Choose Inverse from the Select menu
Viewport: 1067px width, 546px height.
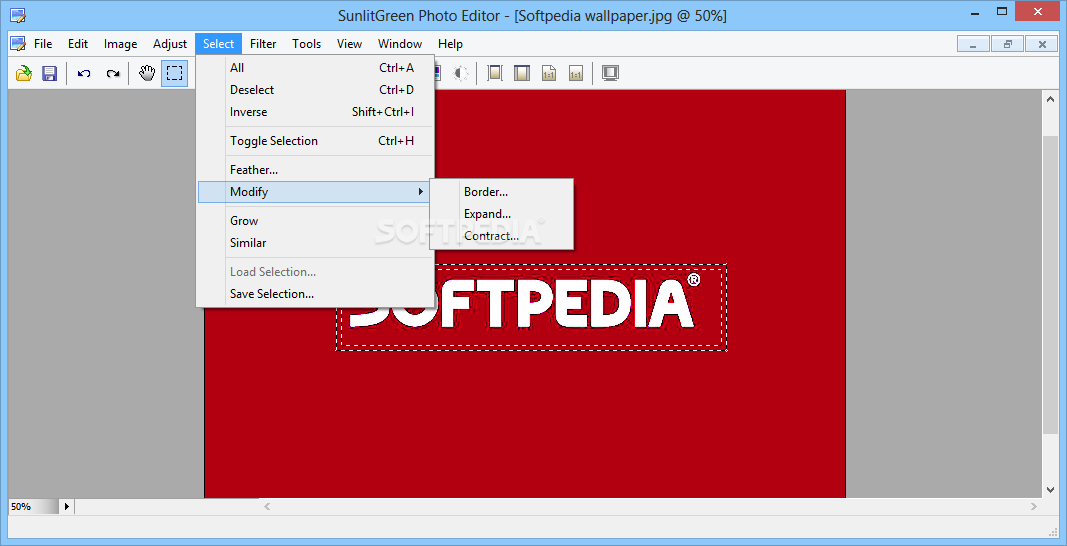tap(315, 112)
